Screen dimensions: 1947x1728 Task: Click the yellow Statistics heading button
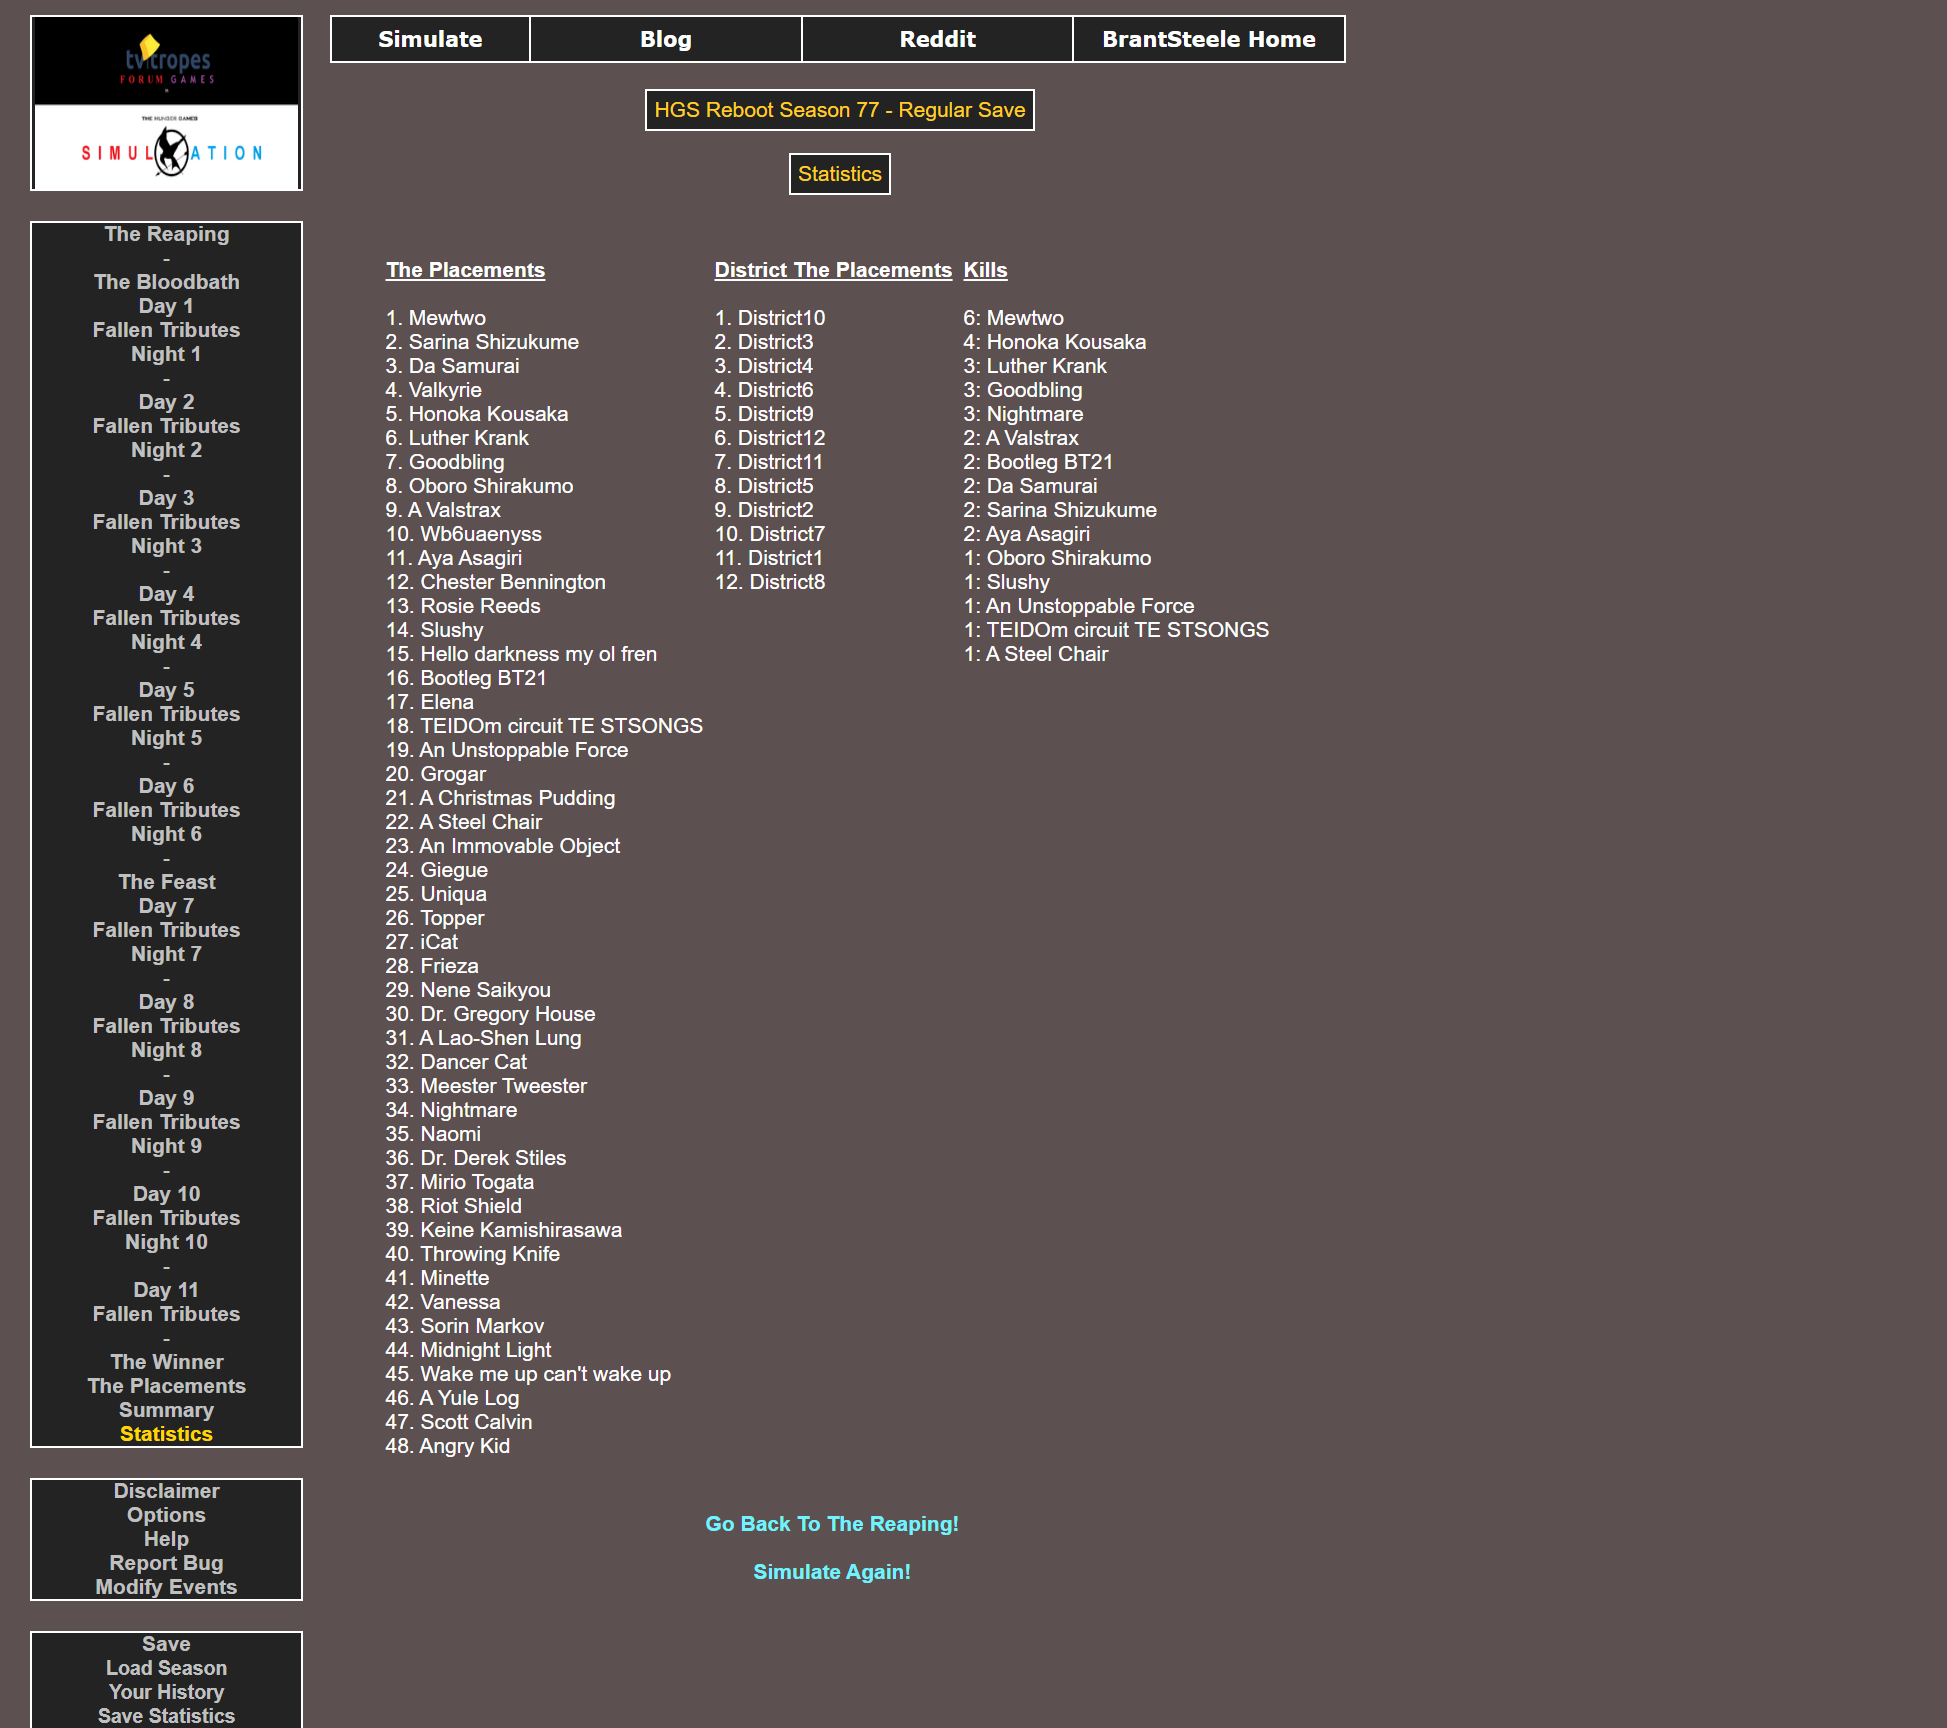pos(839,174)
